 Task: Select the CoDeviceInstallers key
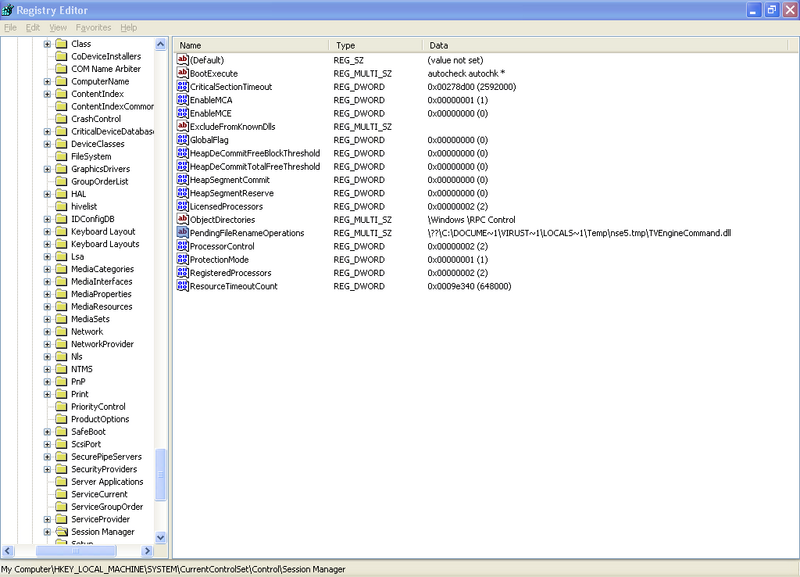(x=106, y=56)
